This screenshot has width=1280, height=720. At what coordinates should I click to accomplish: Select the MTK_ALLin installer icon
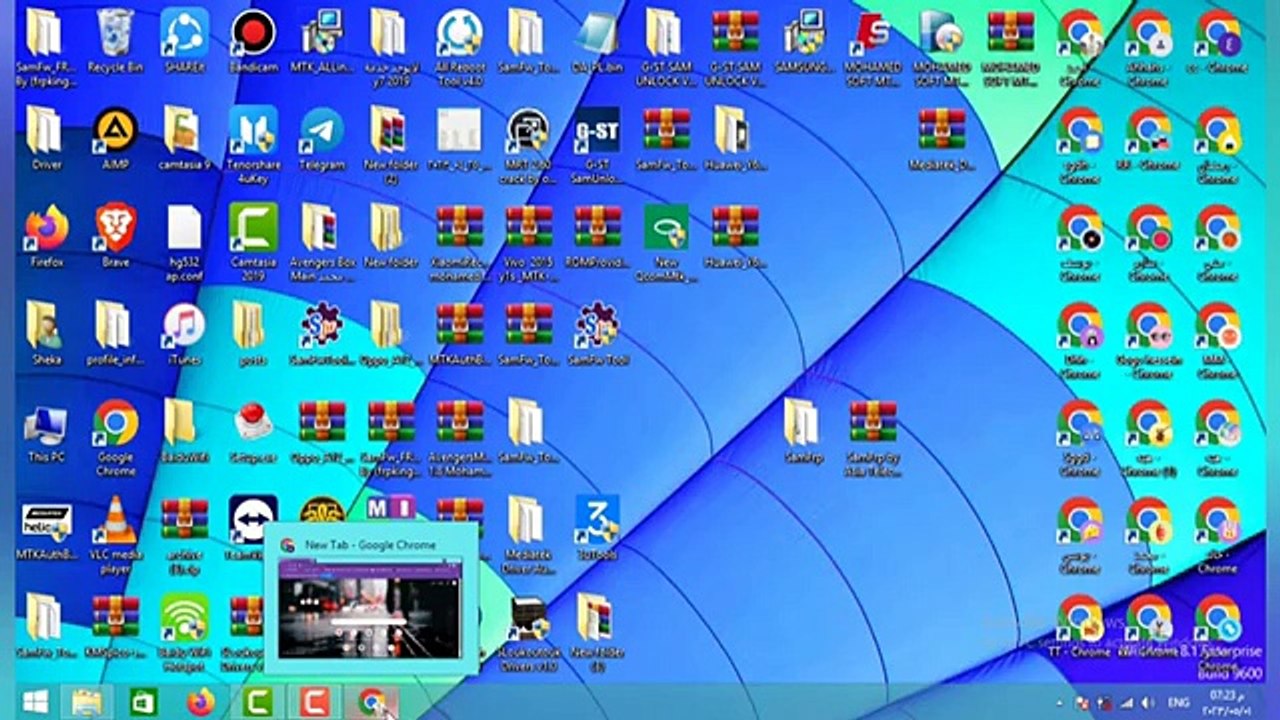coord(322,41)
